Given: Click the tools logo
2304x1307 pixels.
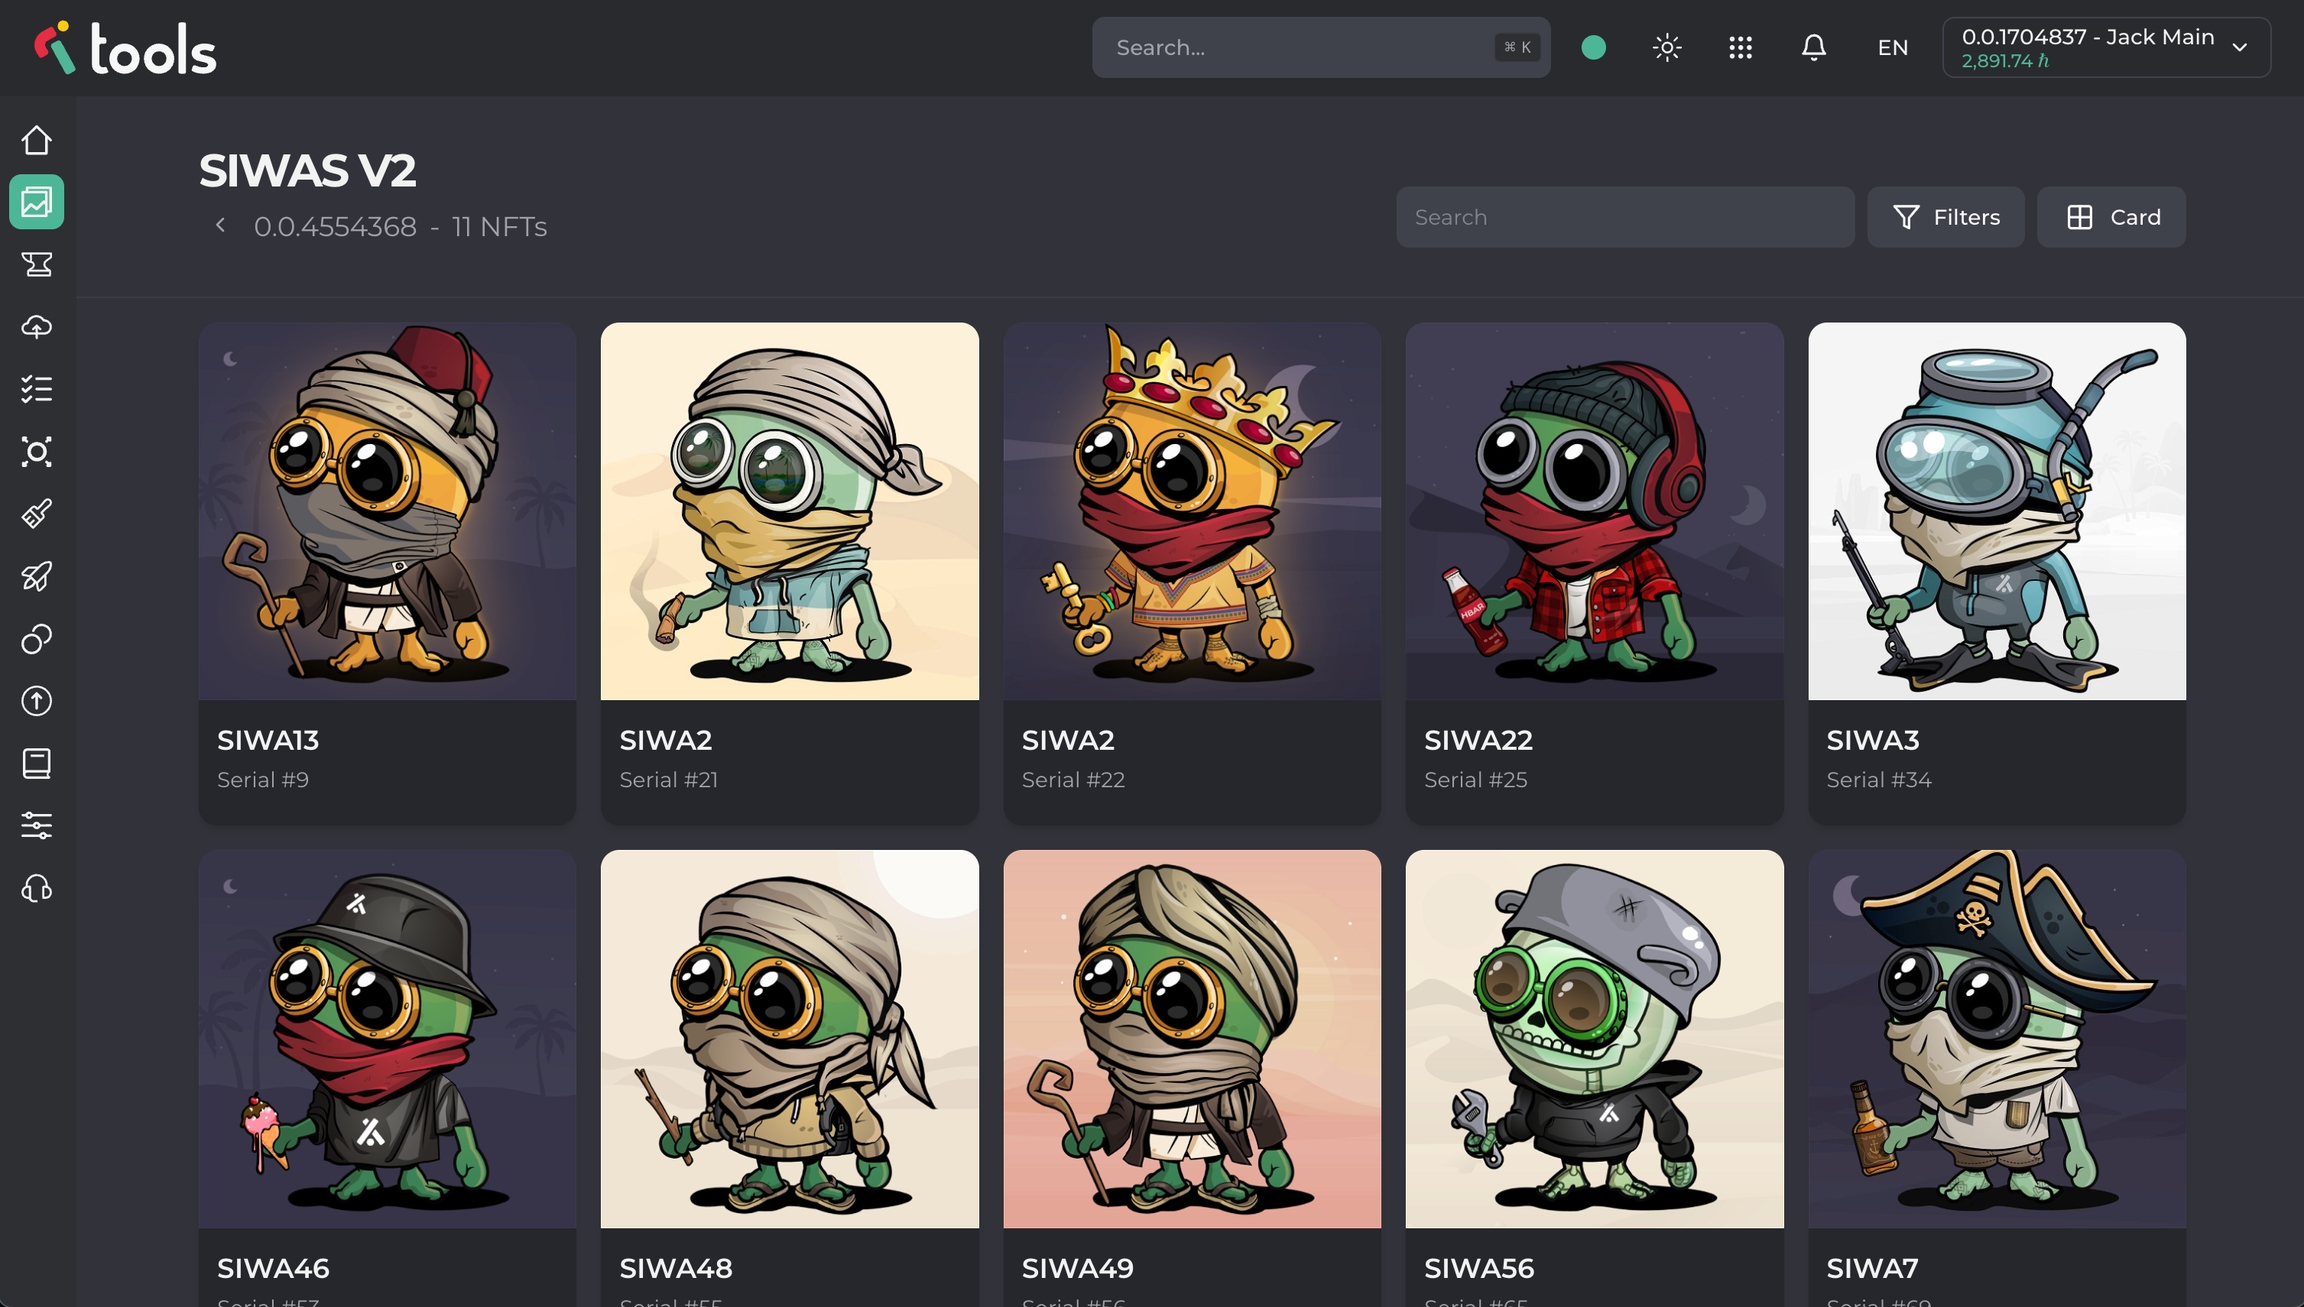Looking at the screenshot, I should click(x=126, y=49).
